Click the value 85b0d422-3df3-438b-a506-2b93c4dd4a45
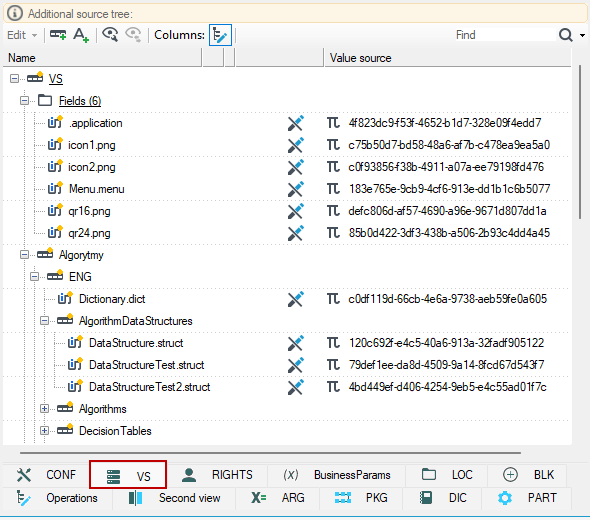This screenshot has width=590, height=520. click(x=449, y=233)
